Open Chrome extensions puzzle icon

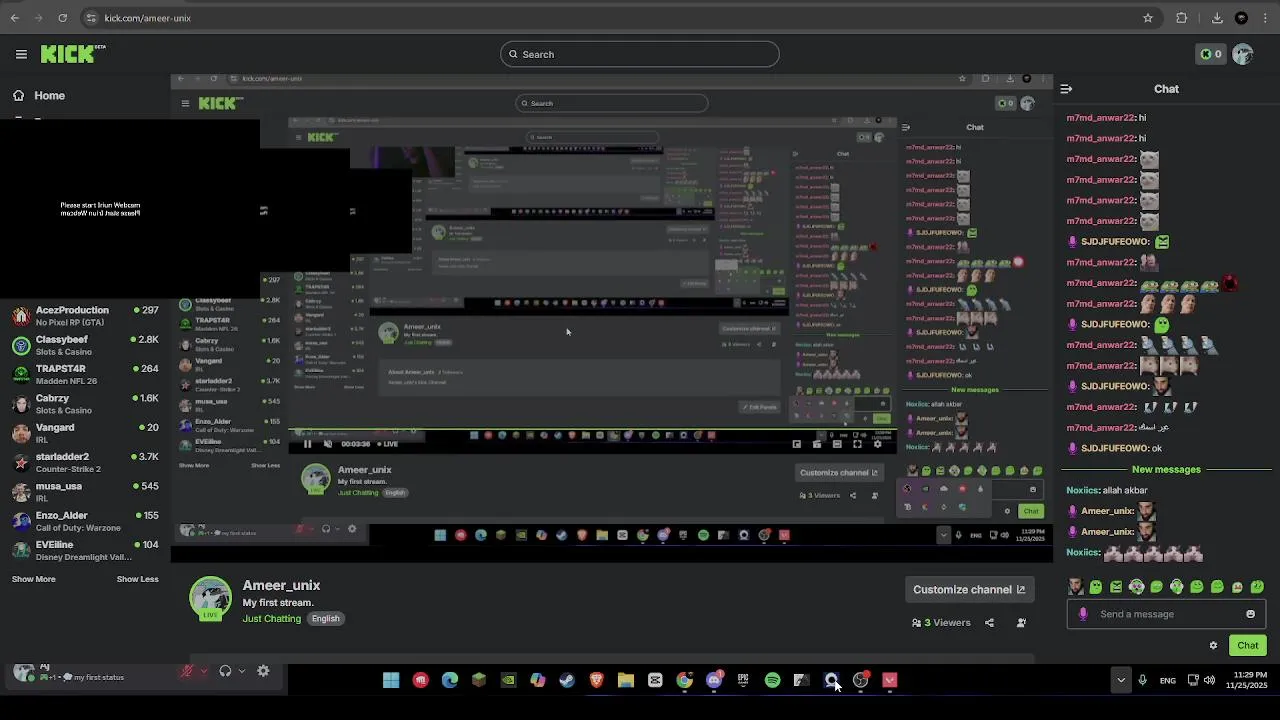click(x=1182, y=18)
